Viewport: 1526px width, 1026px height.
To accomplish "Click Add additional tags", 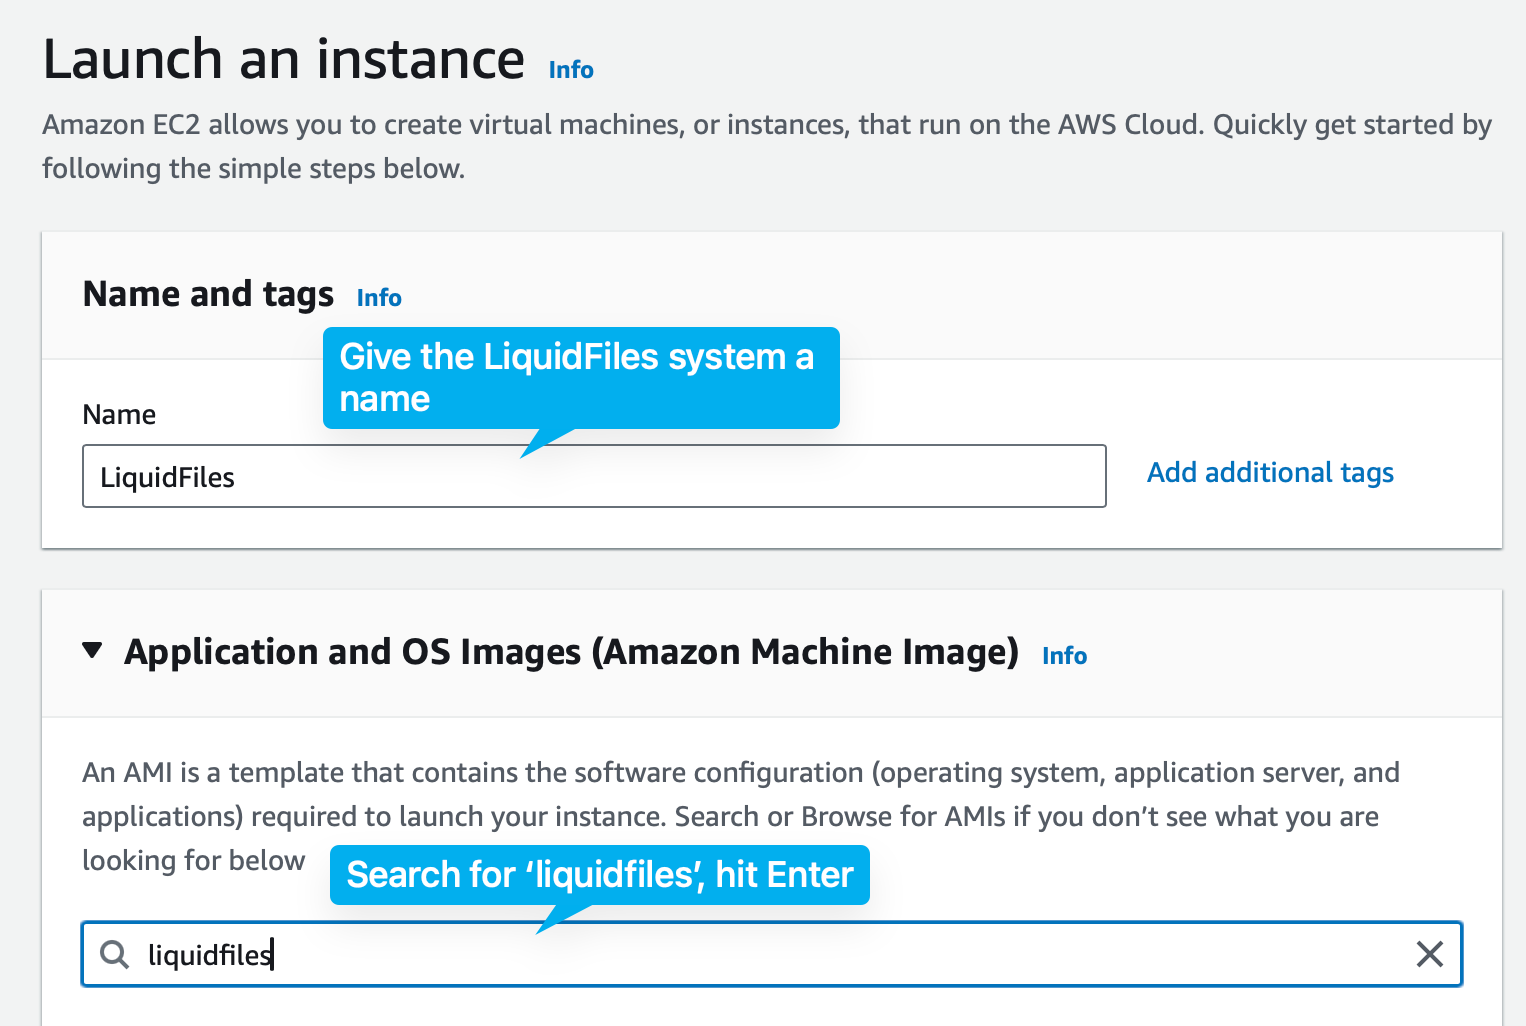I will point(1270,472).
